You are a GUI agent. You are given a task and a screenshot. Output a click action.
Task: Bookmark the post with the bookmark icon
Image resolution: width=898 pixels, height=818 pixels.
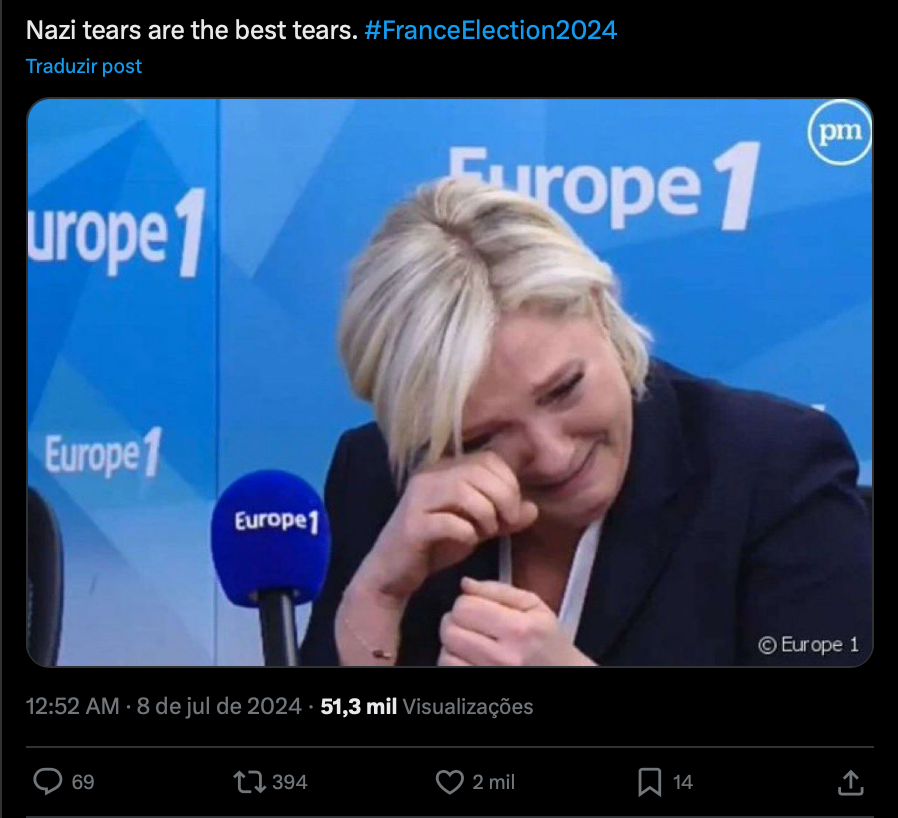click(650, 782)
